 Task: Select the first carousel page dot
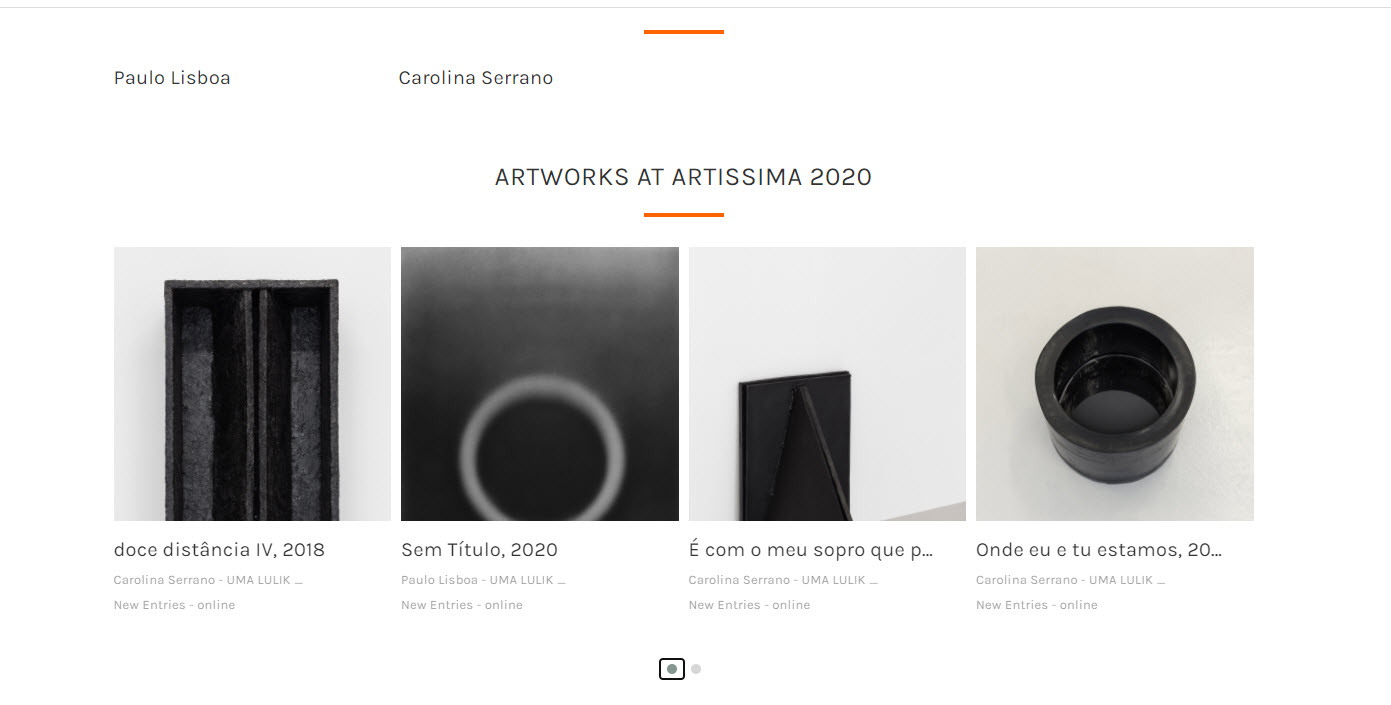coord(672,669)
